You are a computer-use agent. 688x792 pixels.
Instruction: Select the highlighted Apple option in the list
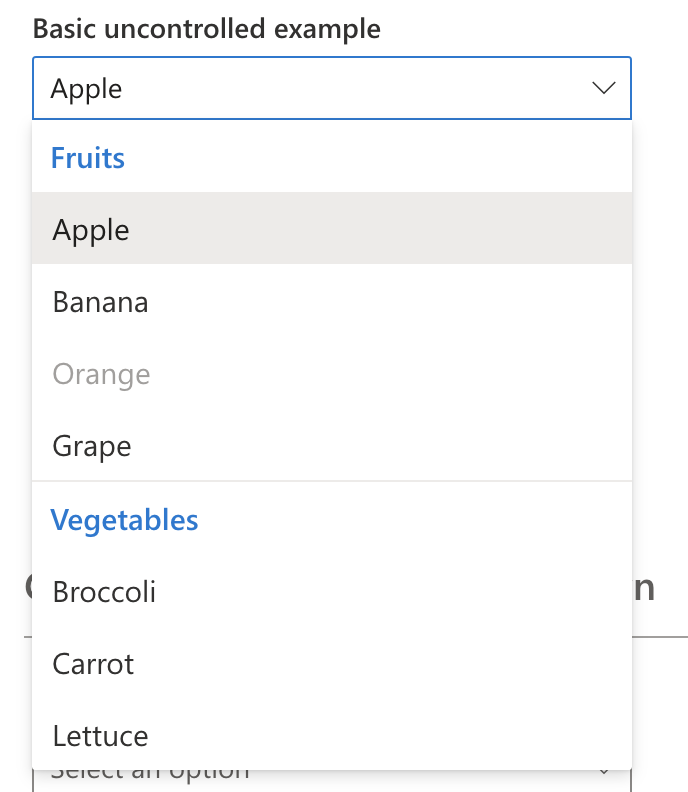(x=332, y=228)
